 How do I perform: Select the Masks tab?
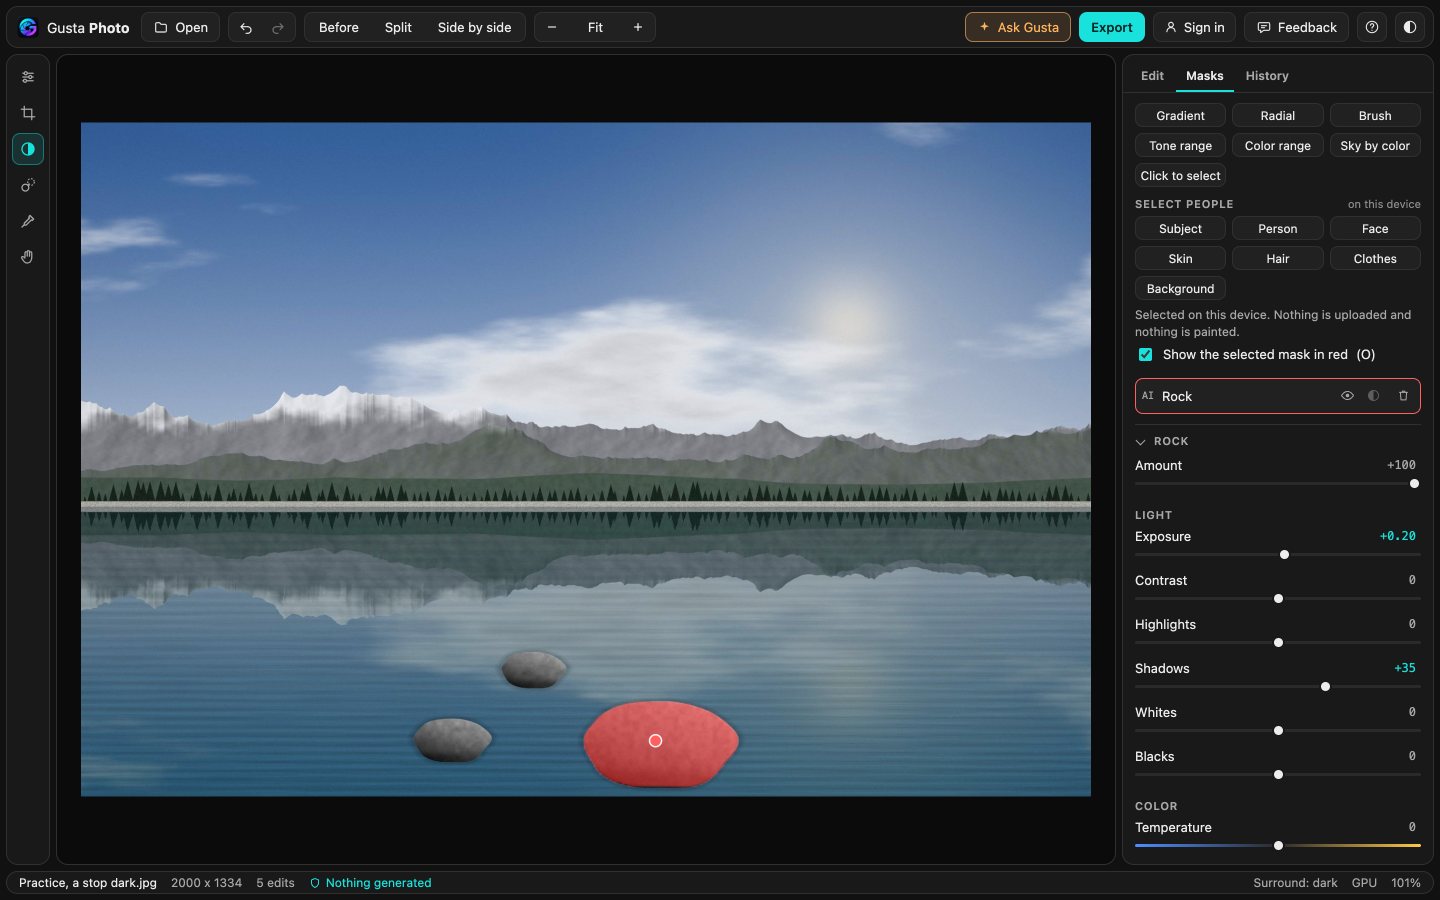point(1204,76)
